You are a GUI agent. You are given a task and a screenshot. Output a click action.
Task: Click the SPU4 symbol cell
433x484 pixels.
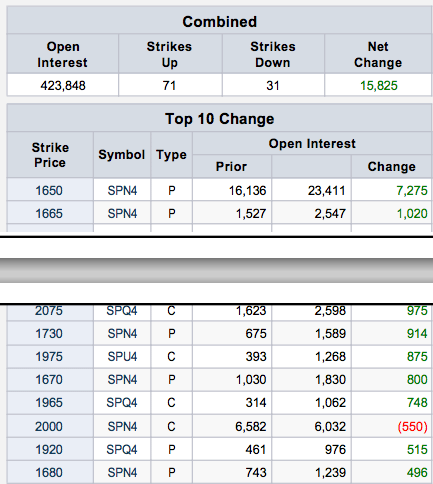(122, 356)
